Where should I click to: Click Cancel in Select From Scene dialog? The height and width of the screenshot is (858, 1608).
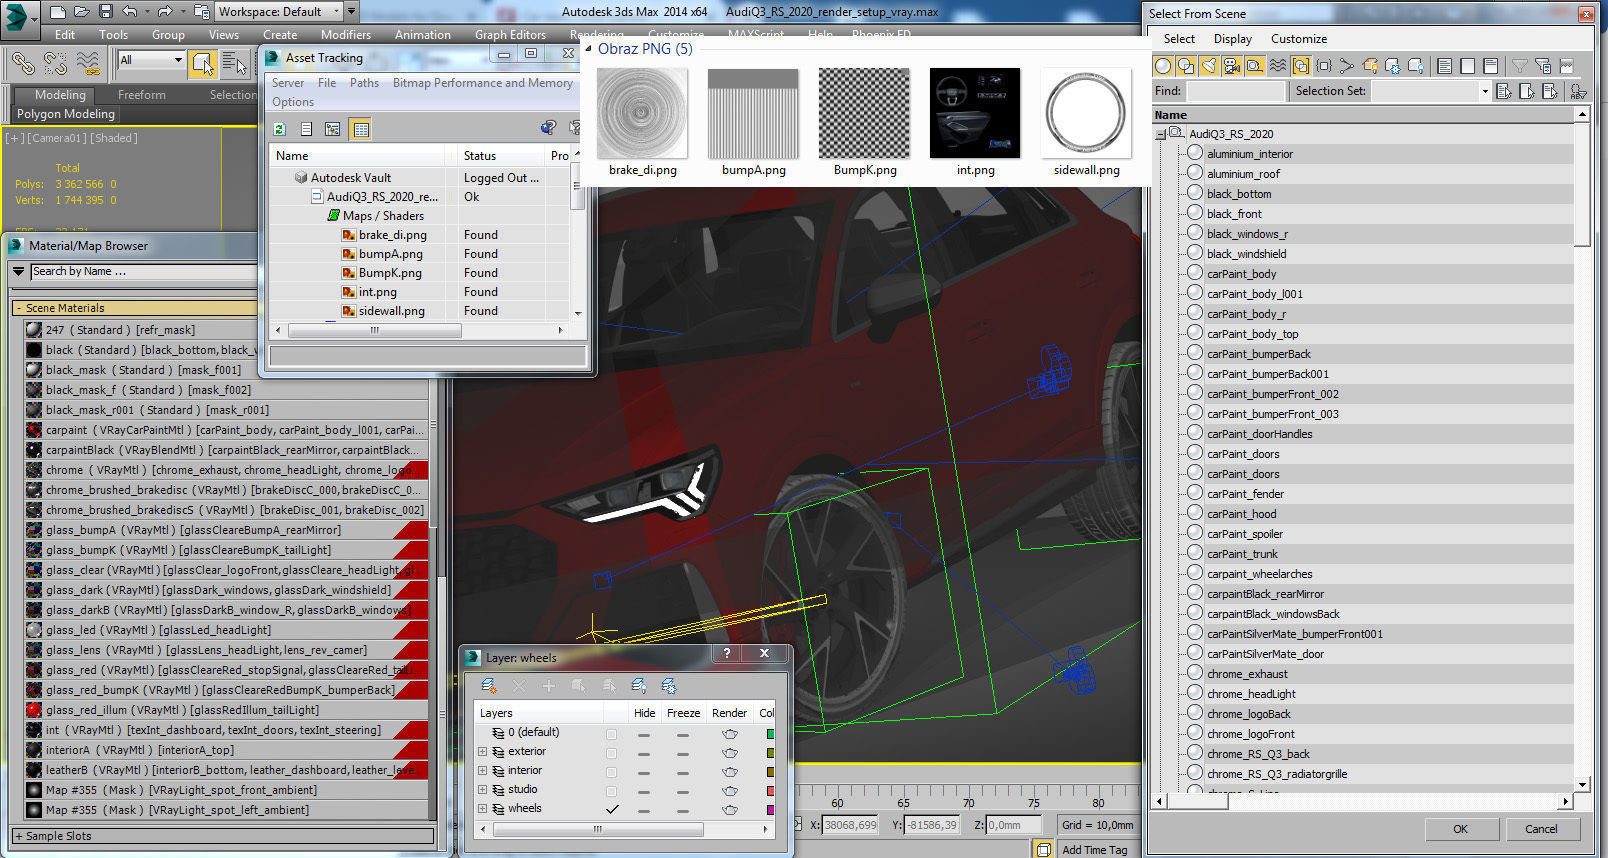click(1541, 829)
